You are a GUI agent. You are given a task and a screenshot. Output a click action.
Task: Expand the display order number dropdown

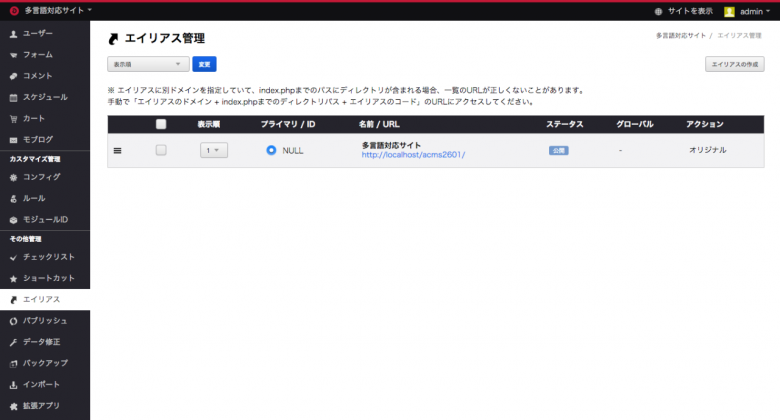pos(214,150)
